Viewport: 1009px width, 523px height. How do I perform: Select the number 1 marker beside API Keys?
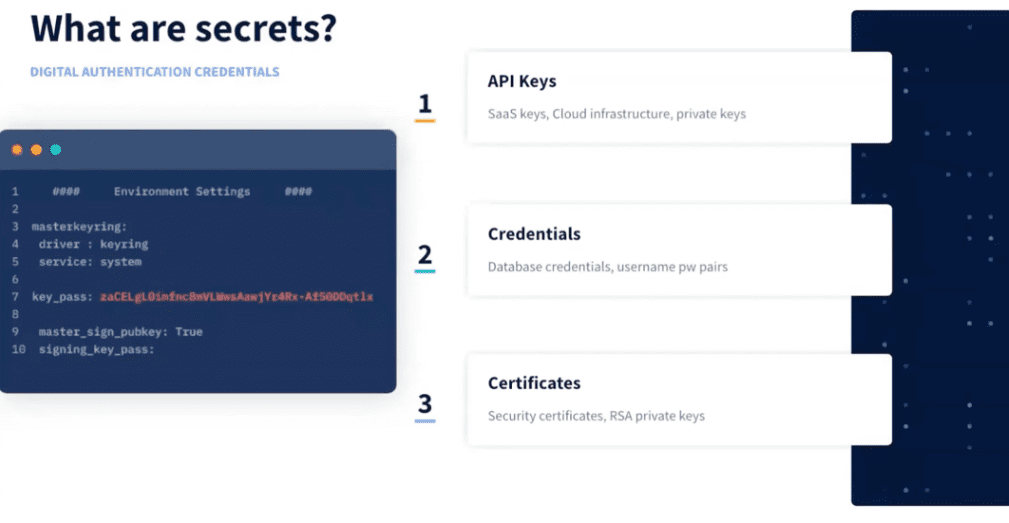(x=425, y=104)
